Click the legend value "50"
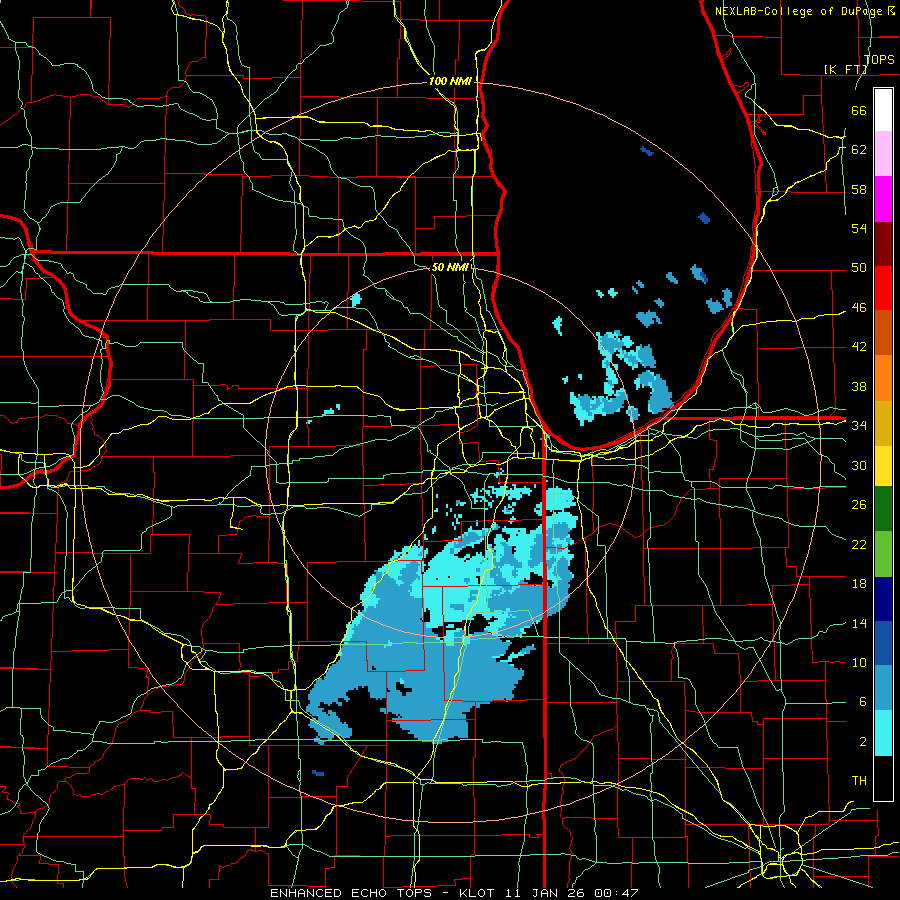 pyautogui.click(x=859, y=267)
